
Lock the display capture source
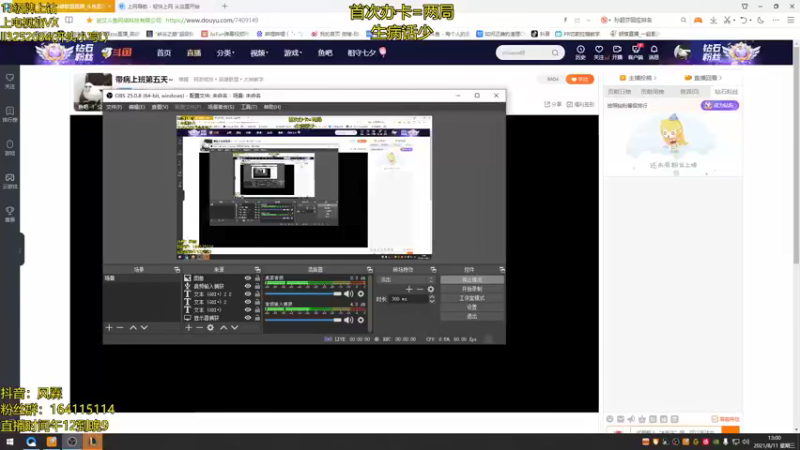click(257, 317)
